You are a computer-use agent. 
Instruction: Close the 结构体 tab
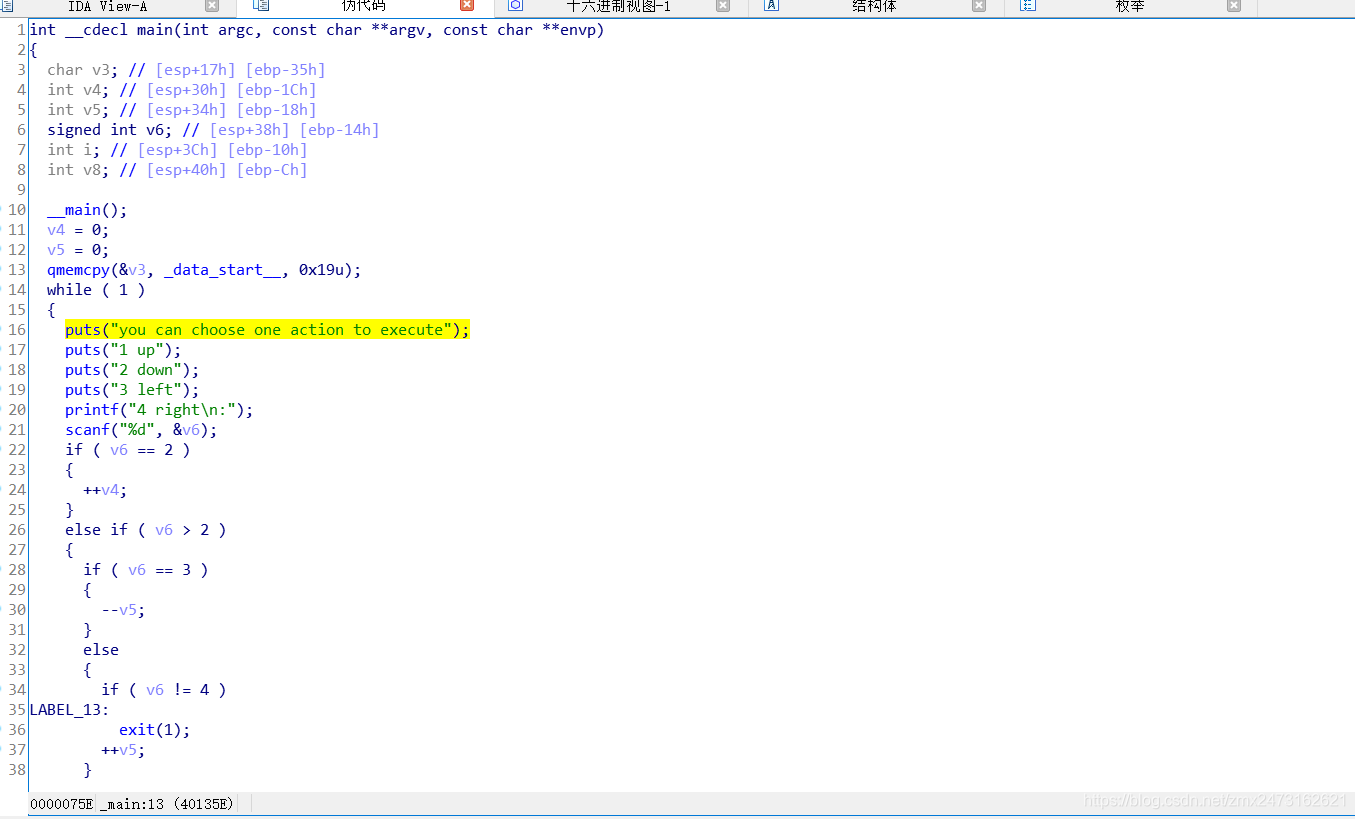(x=979, y=6)
